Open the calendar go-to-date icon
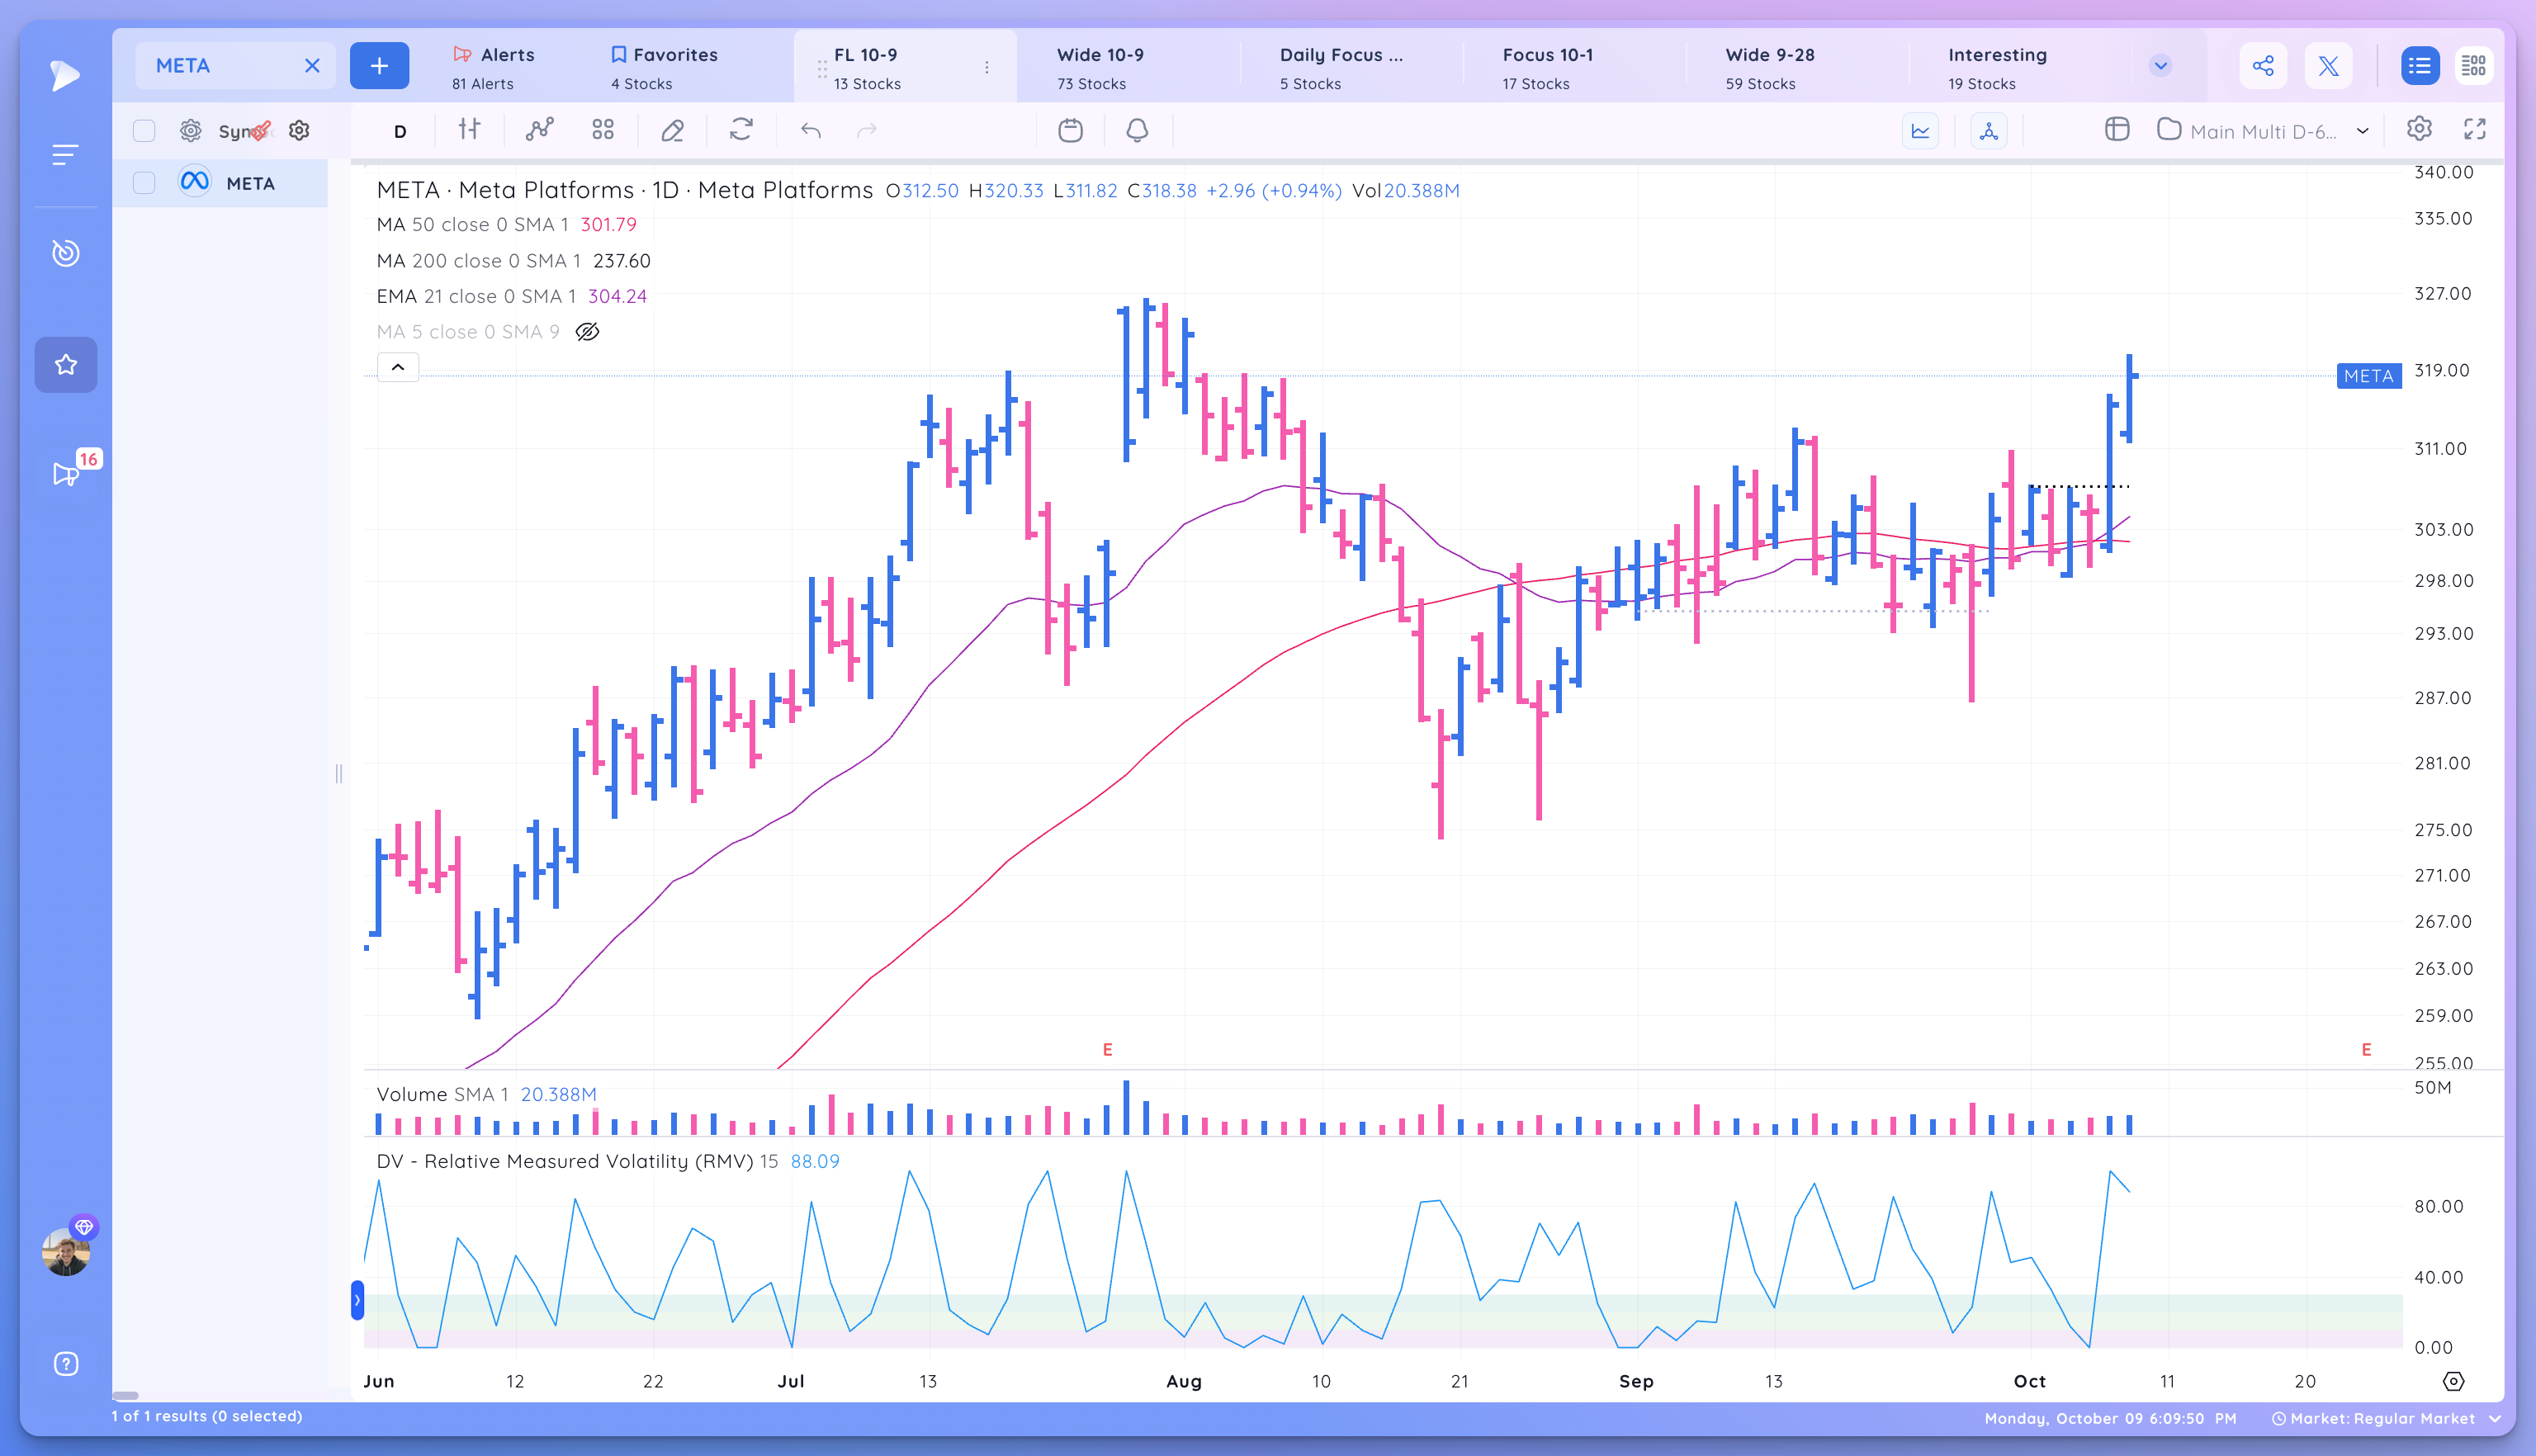This screenshot has width=2536, height=1456. click(1071, 130)
